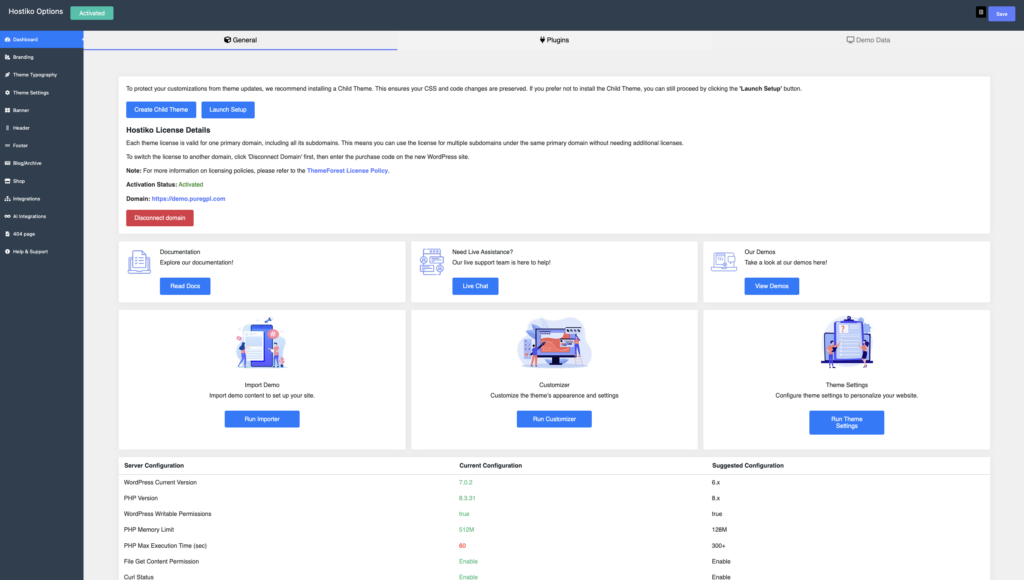The height and width of the screenshot is (580, 1024).
Task: Open Dashboard in the sidebar
Action: (41, 39)
